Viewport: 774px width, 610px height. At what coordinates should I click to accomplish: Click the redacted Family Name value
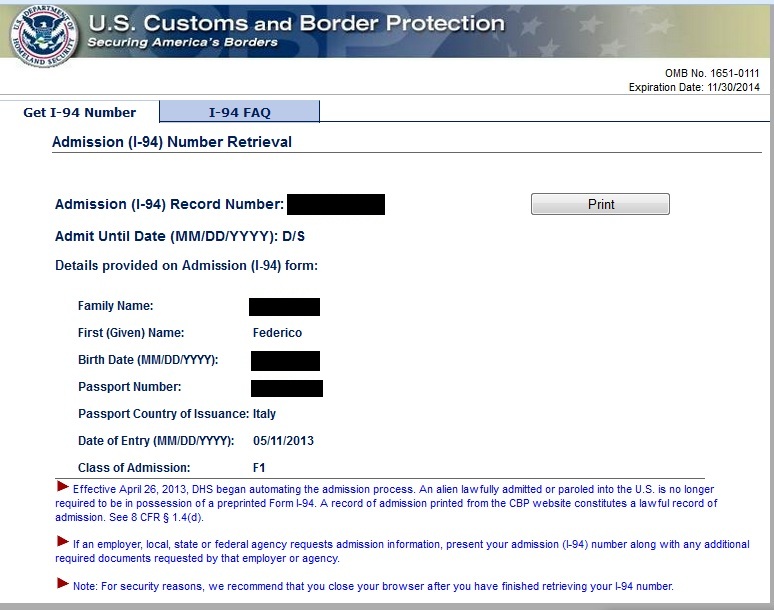pos(284,306)
